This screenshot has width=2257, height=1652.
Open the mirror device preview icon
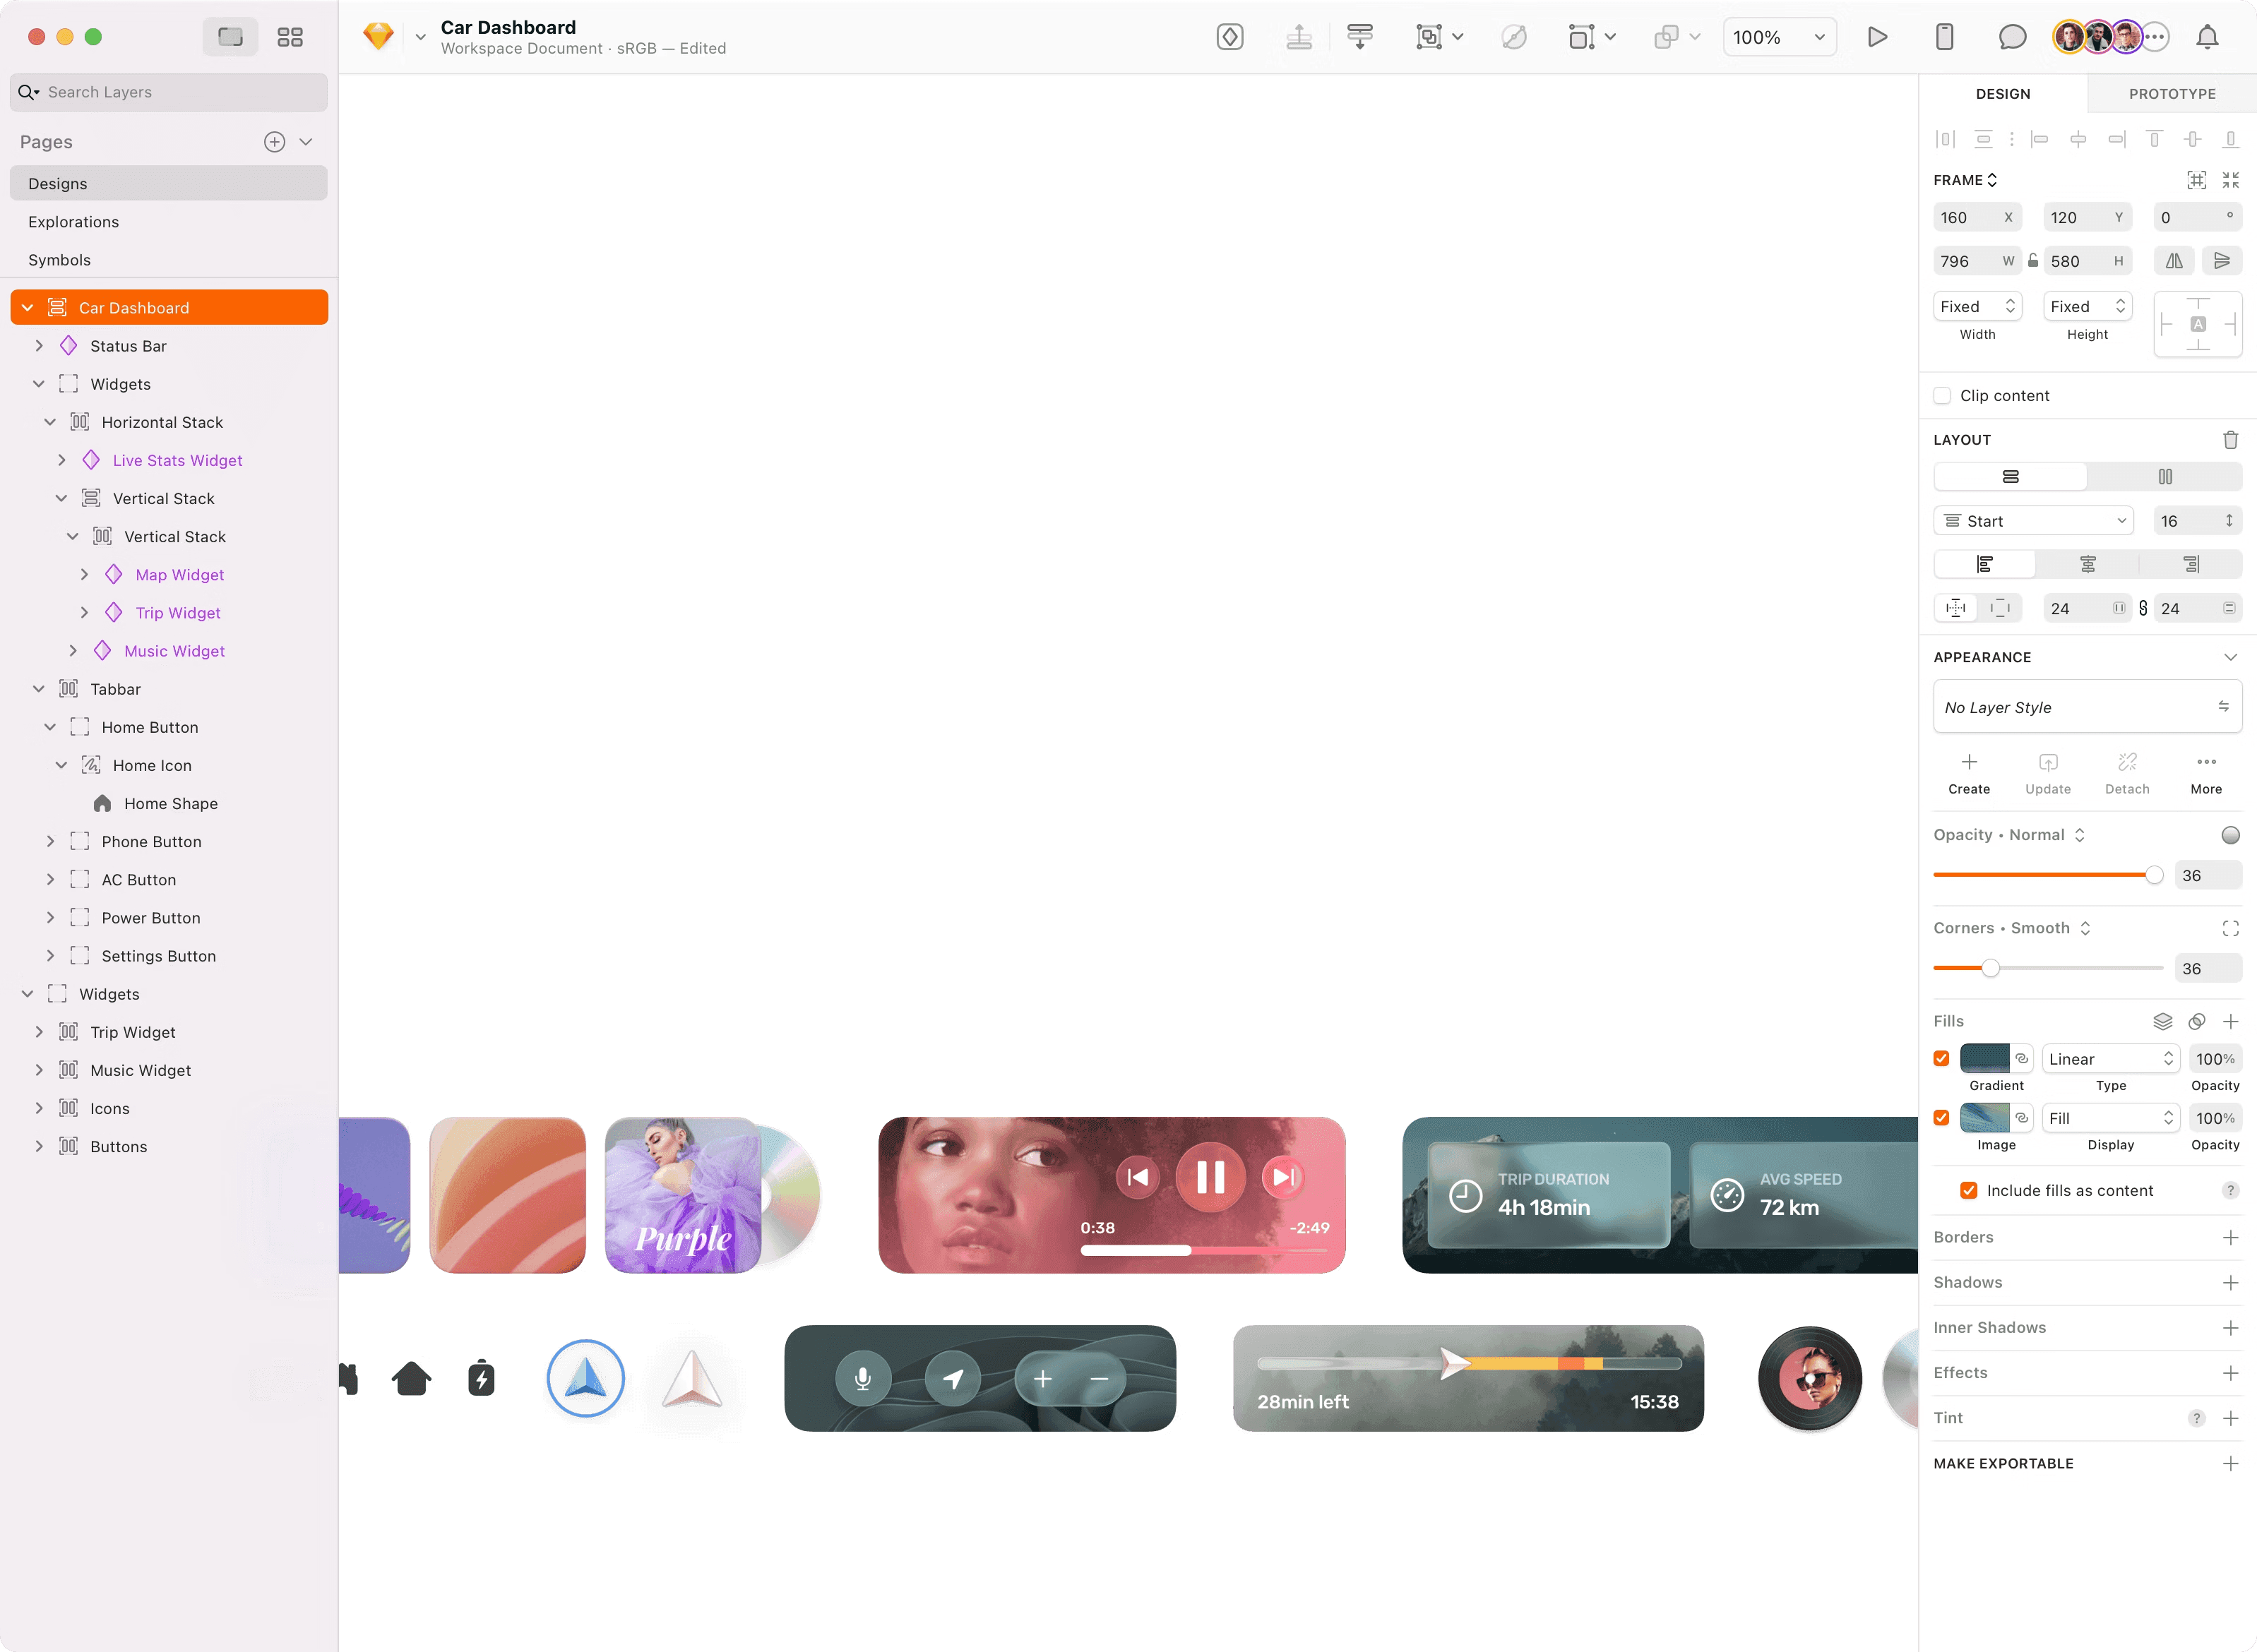tap(1944, 37)
